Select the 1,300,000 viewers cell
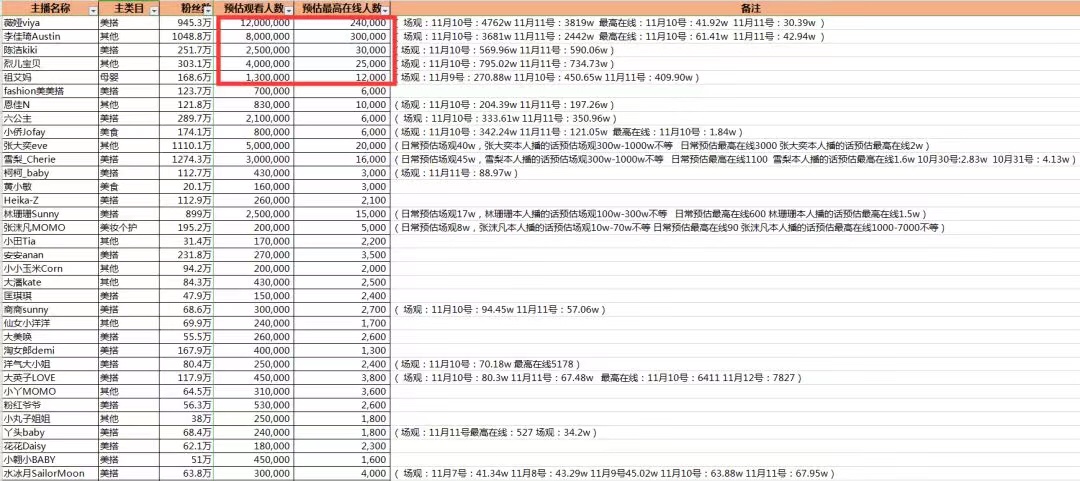The height and width of the screenshot is (481, 1080). [256, 77]
